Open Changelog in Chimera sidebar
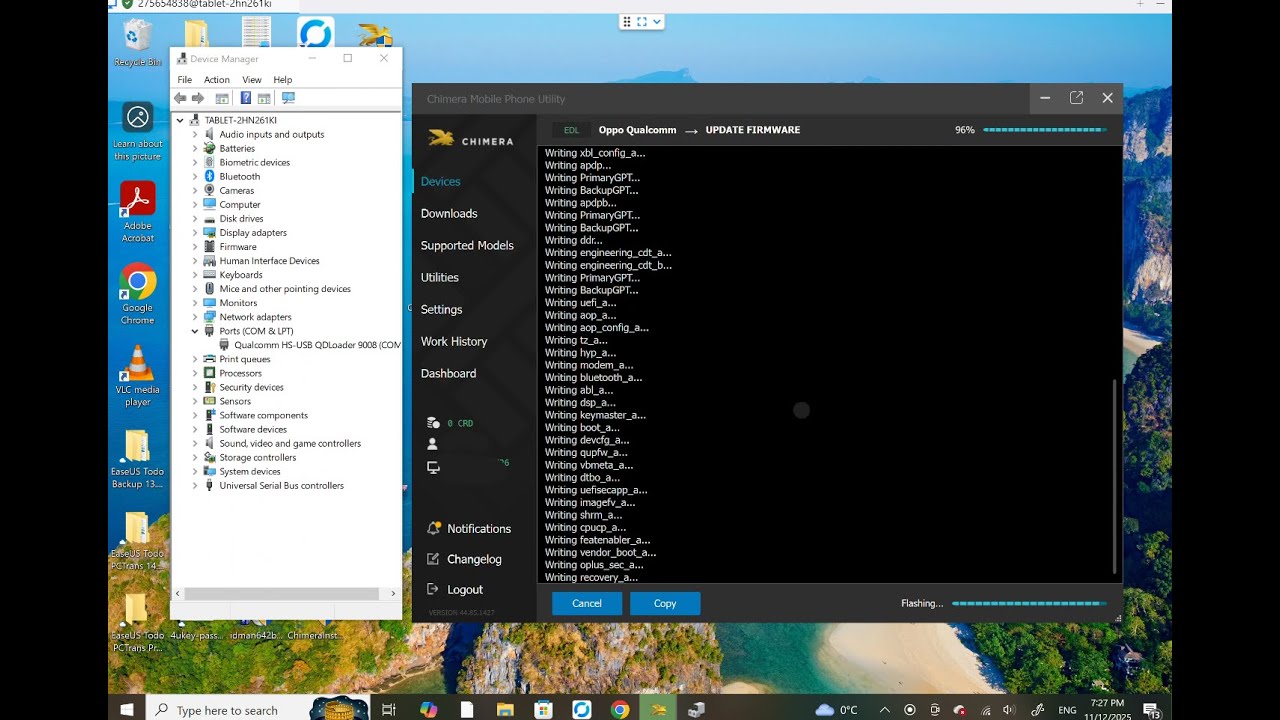The height and width of the screenshot is (720, 1280). click(x=464, y=559)
